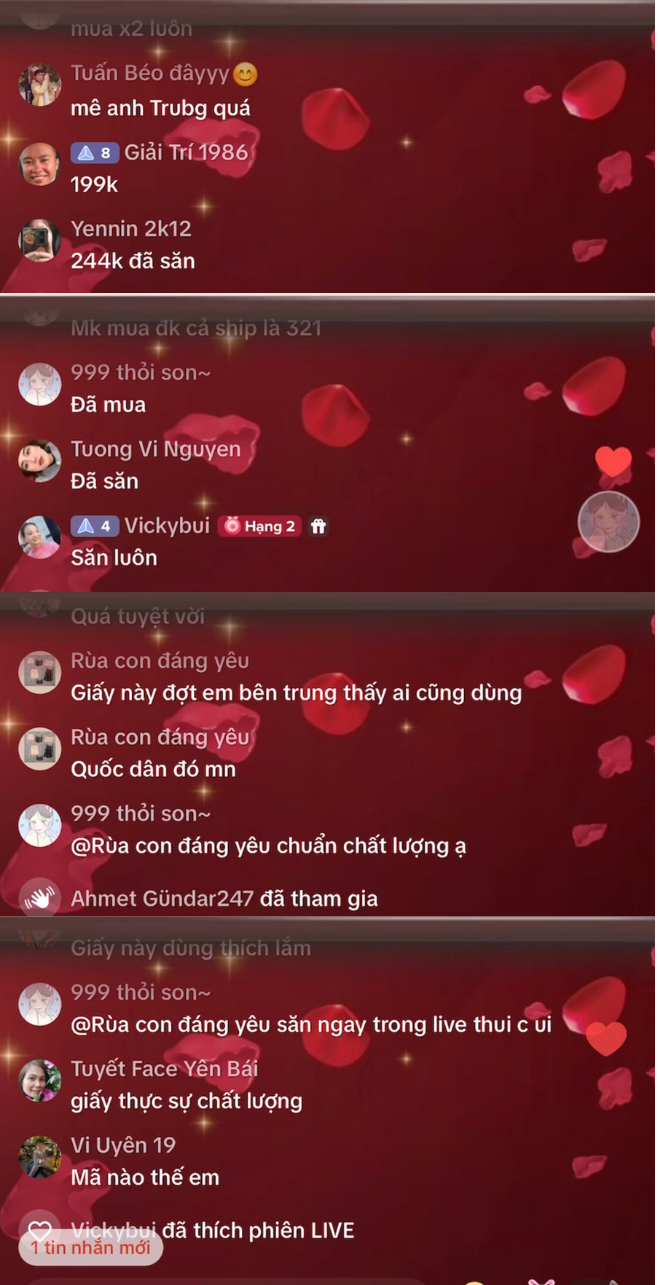The height and width of the screenshot is (1285, 660).
Task: Open the Hạng 2 rank badge
Action: [261, 526]
